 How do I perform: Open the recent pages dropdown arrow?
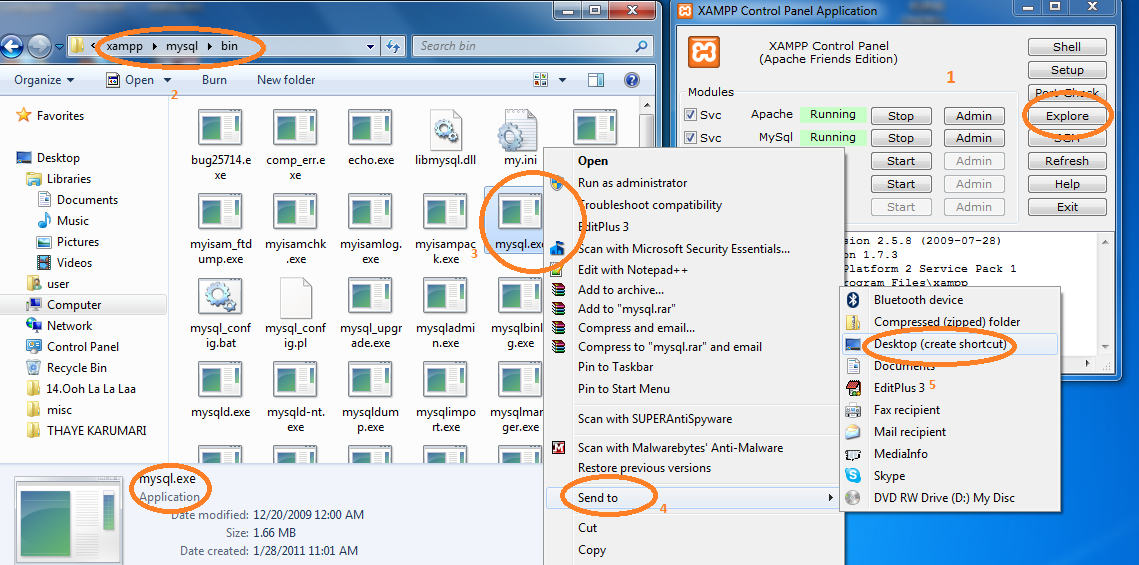tap(59, 47)
